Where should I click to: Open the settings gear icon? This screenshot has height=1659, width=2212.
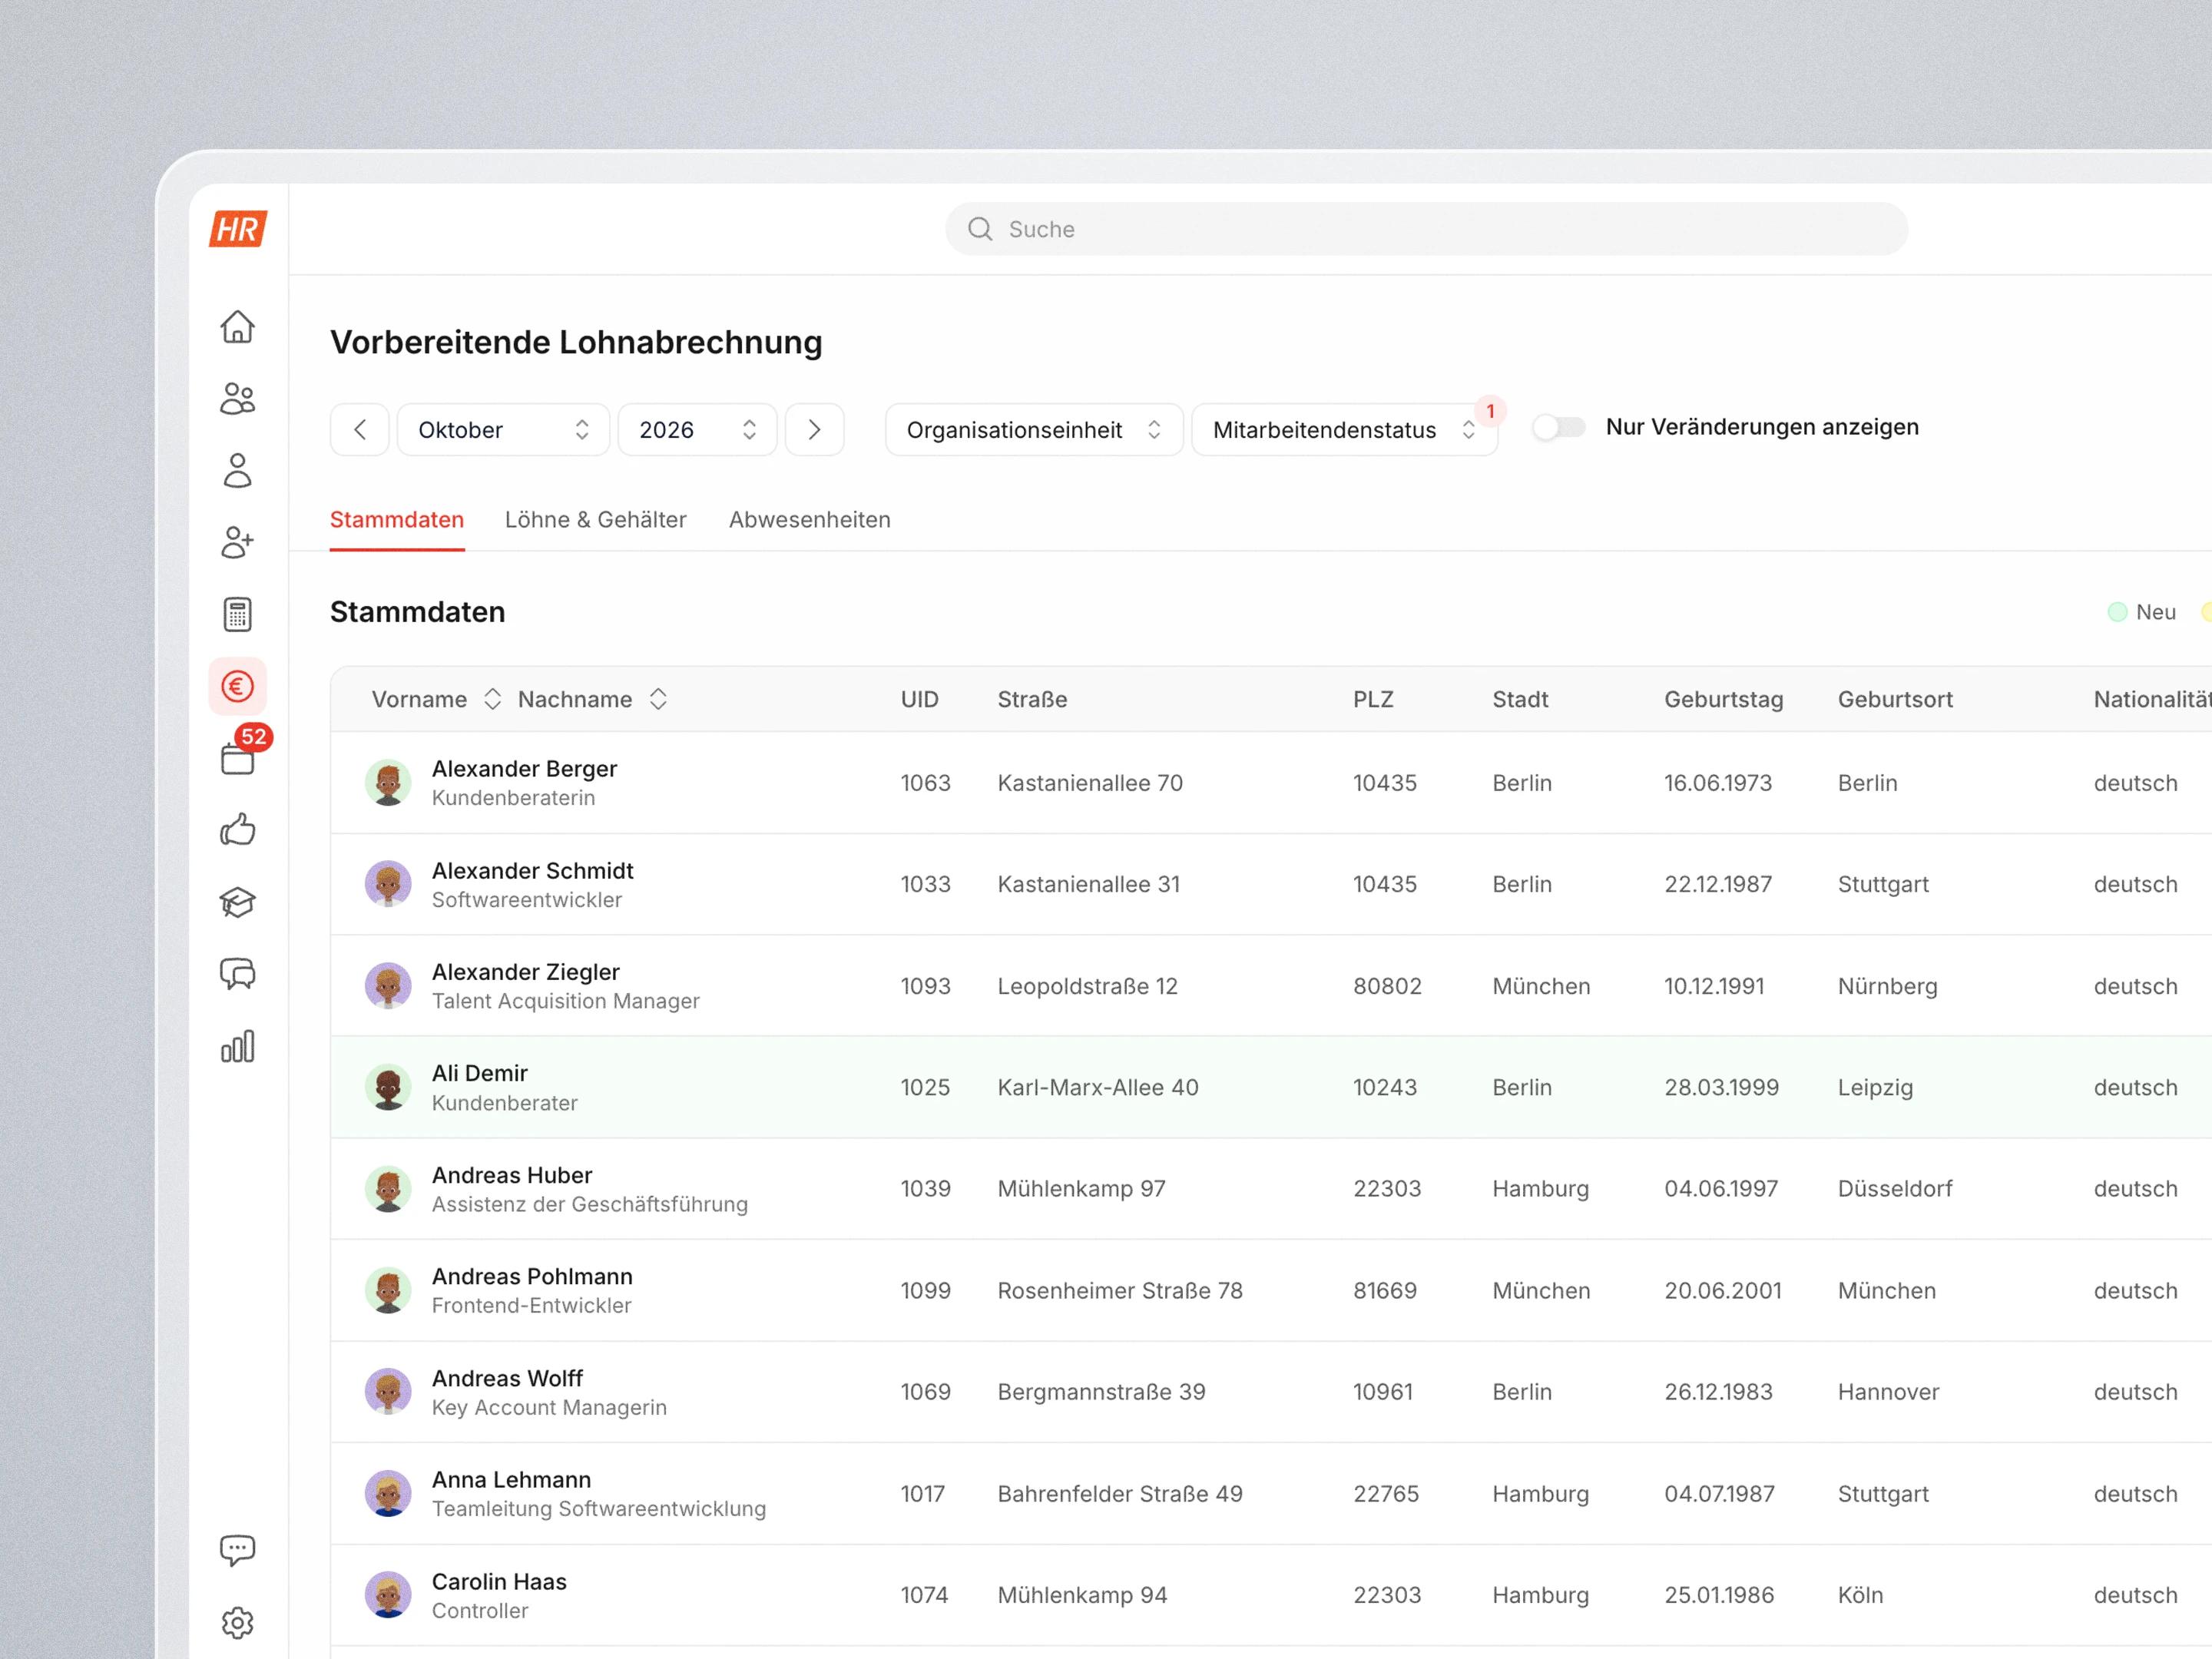237,1622
